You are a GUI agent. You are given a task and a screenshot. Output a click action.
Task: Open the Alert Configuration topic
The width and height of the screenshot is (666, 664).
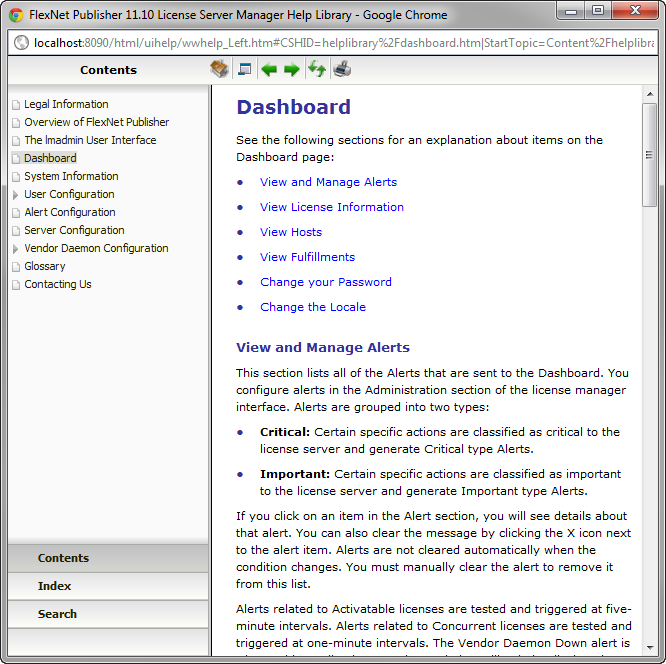[70, 212]
